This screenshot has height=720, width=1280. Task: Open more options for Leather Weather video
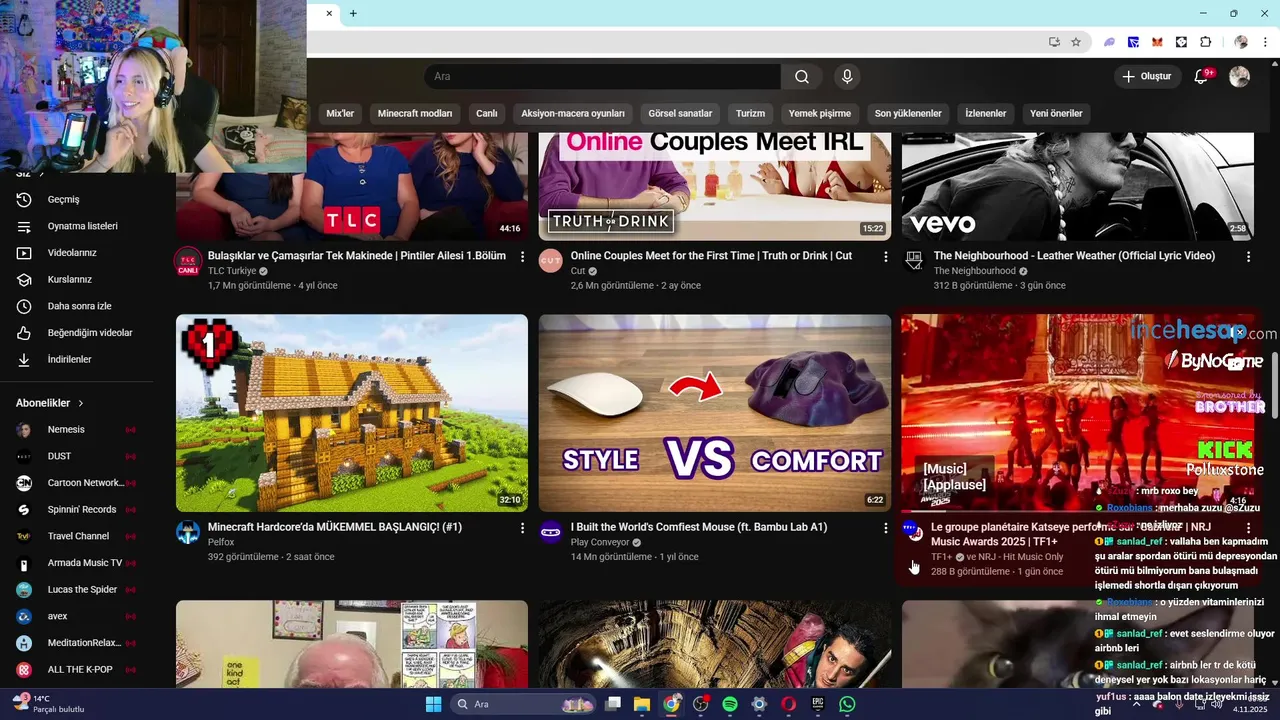pyautogui.click(x=1248, y=257)
